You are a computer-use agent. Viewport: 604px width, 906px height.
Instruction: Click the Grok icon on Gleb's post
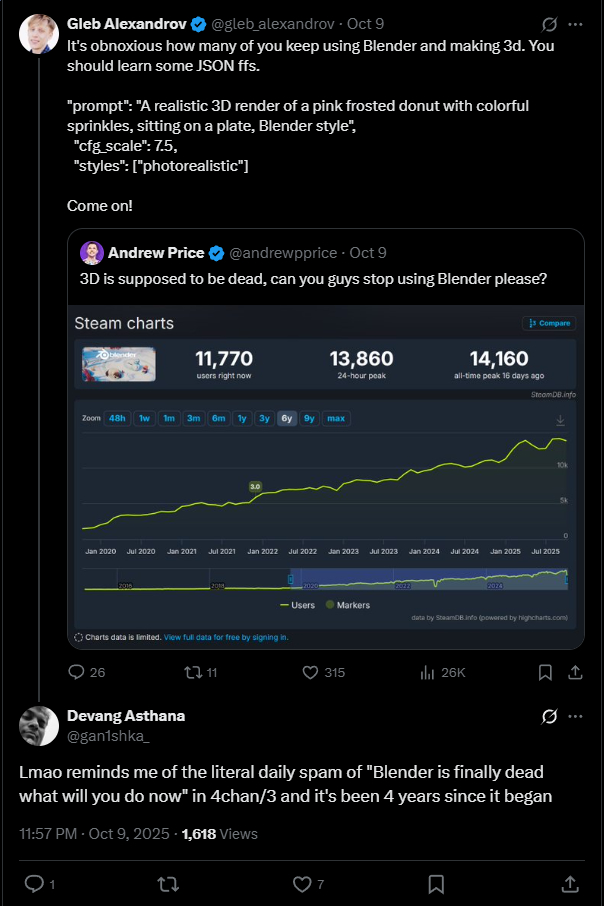(x=549, y=23)
